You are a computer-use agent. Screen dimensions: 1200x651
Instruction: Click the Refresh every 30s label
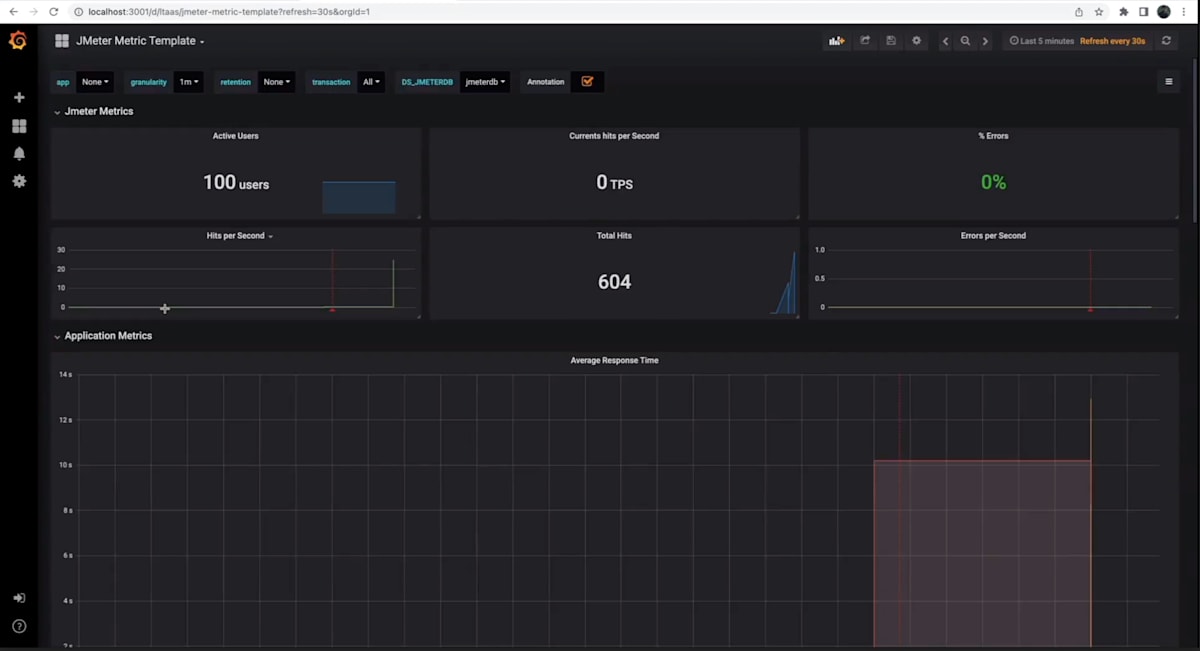[x=1112, y=41]
